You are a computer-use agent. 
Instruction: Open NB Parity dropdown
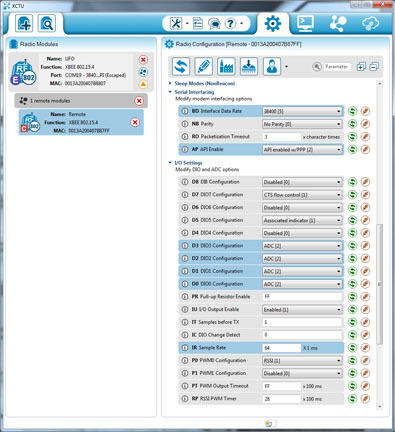(x=302, y=124)
